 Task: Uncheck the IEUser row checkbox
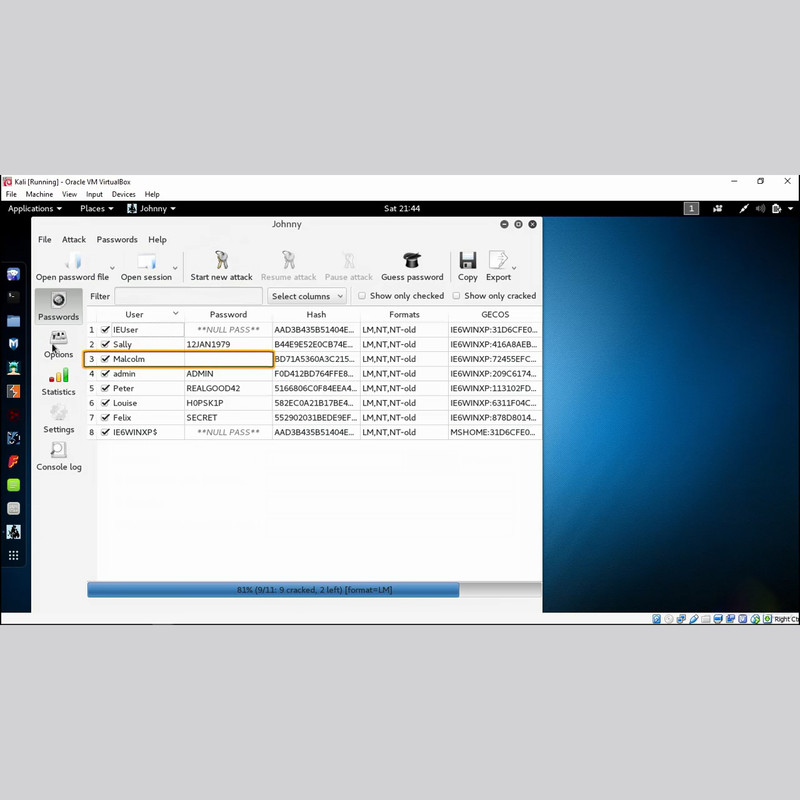pos(105,330)
